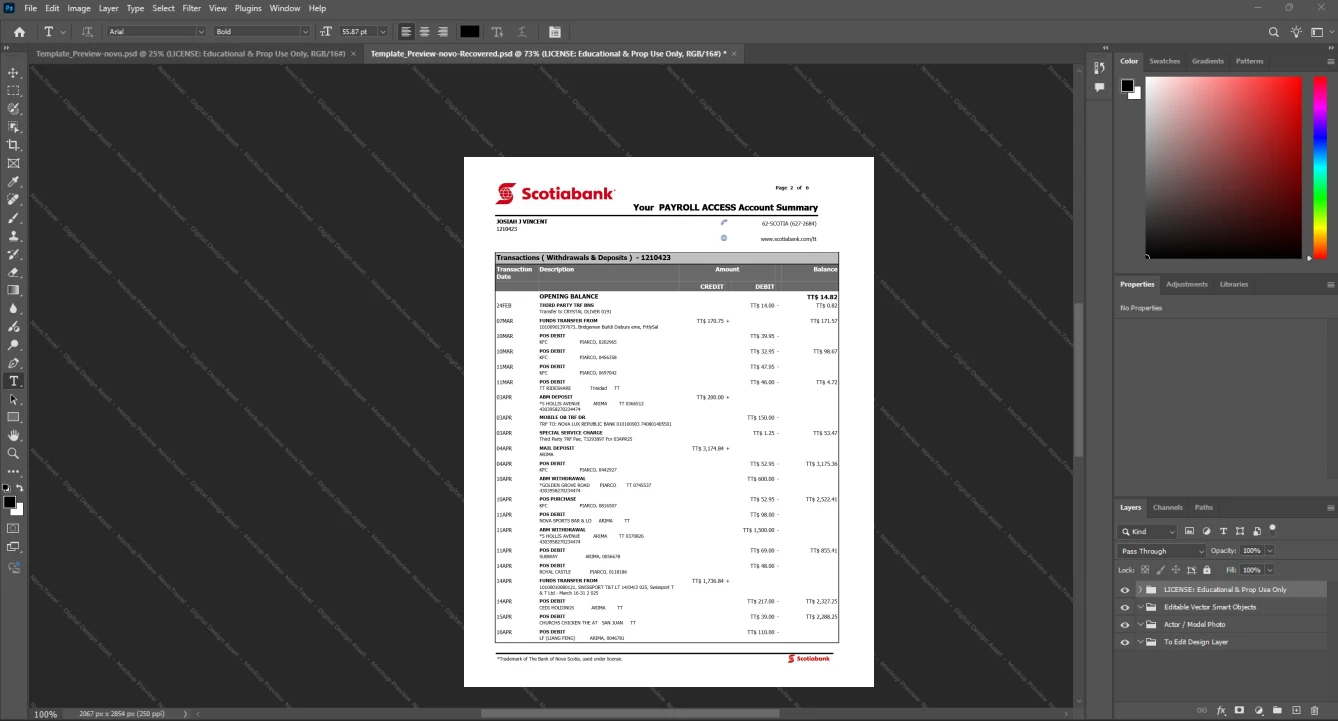Open the Kind filter dropdown

tap(1148, 531)
